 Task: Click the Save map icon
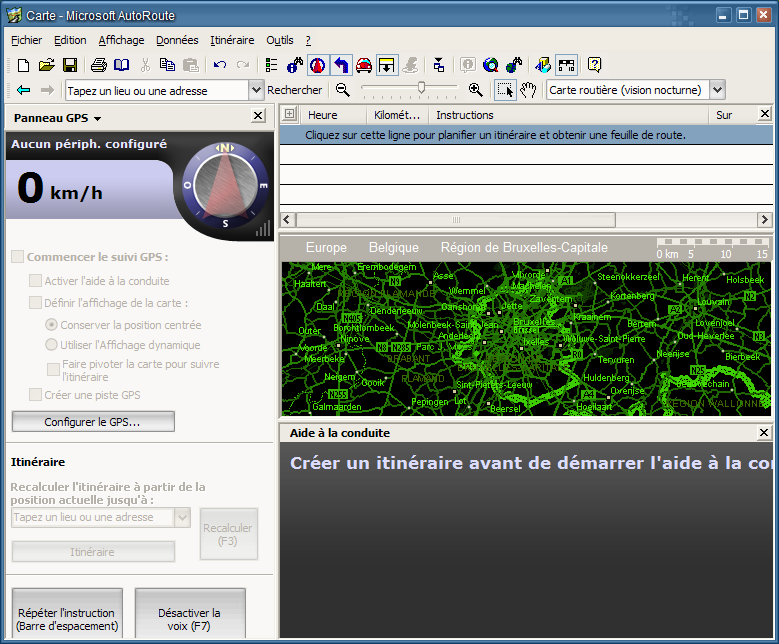70,65
